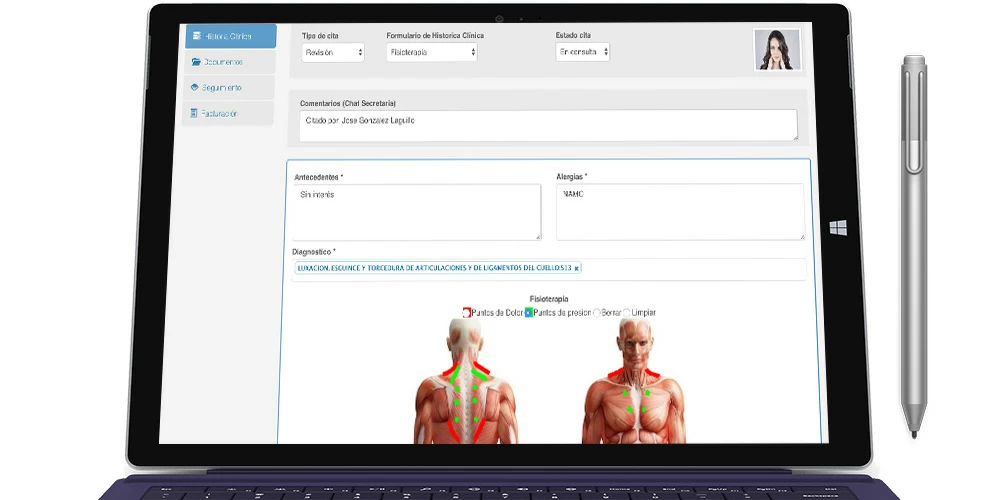Click the Documentos folder icon

[196, 62]
